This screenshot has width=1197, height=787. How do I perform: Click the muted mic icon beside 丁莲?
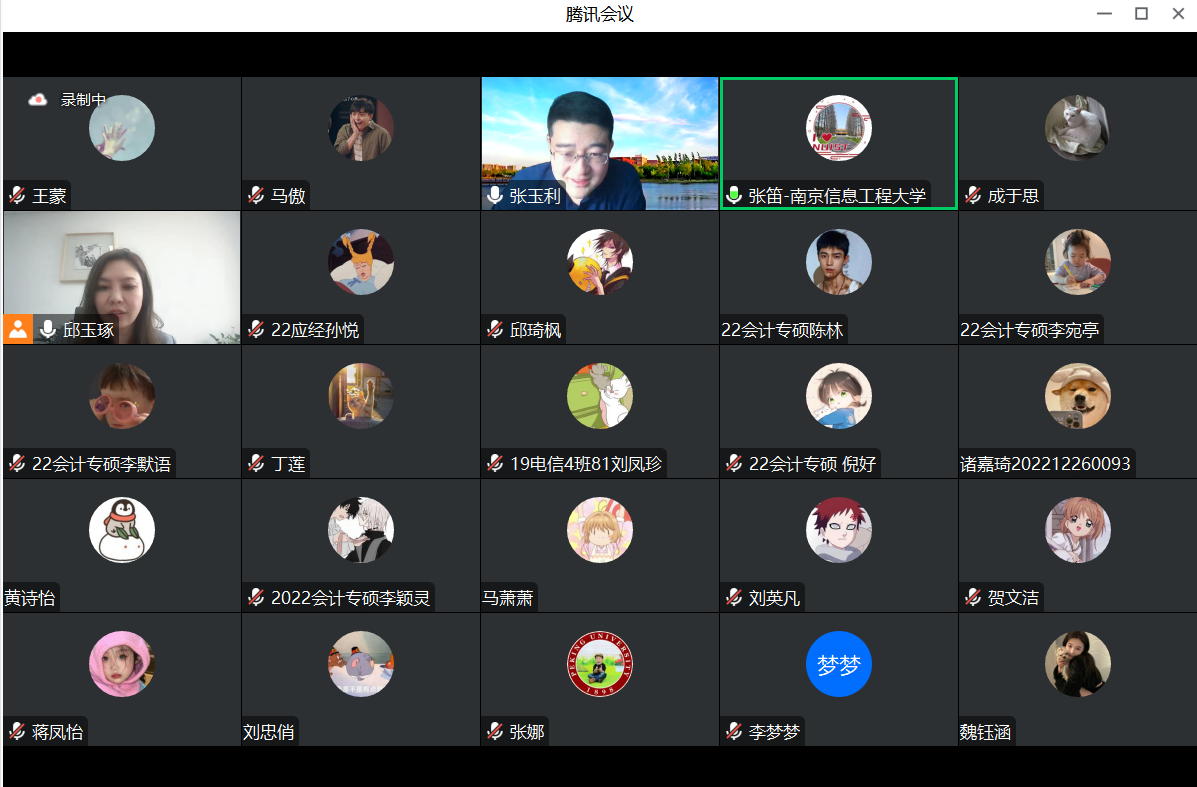coord(256,464)
